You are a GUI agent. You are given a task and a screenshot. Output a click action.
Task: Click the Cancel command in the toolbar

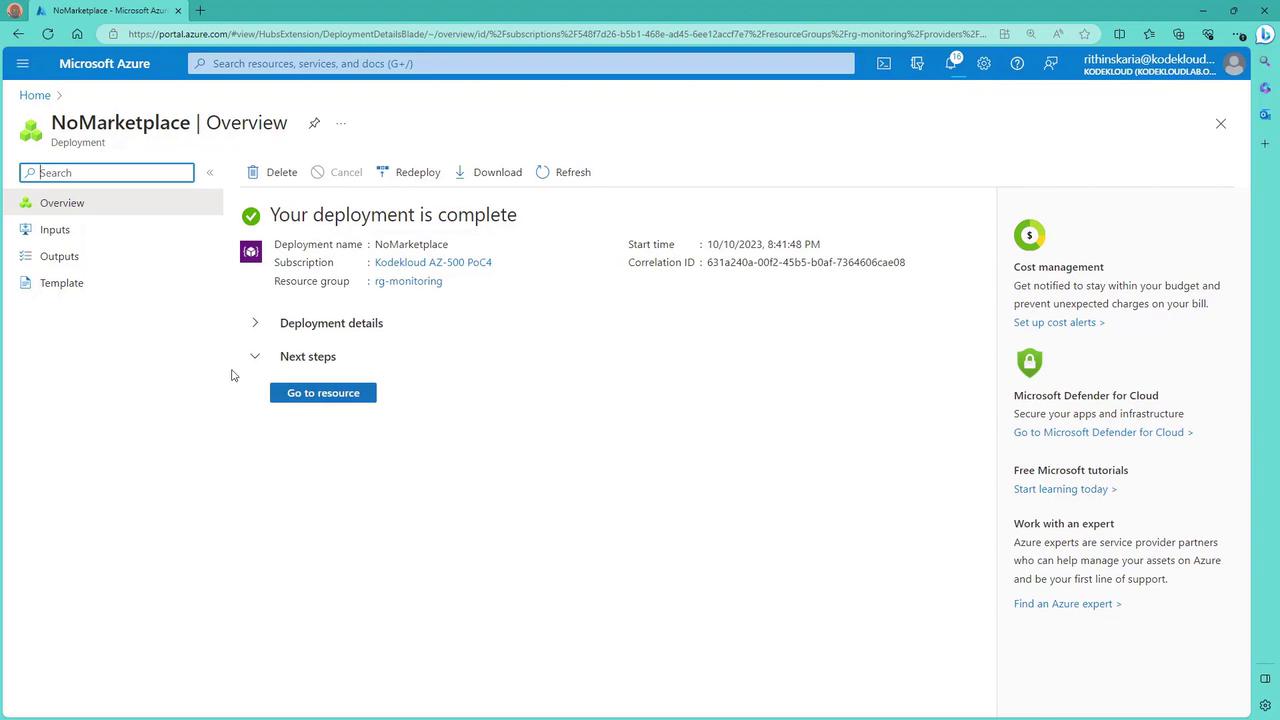(x=336, y=172)
